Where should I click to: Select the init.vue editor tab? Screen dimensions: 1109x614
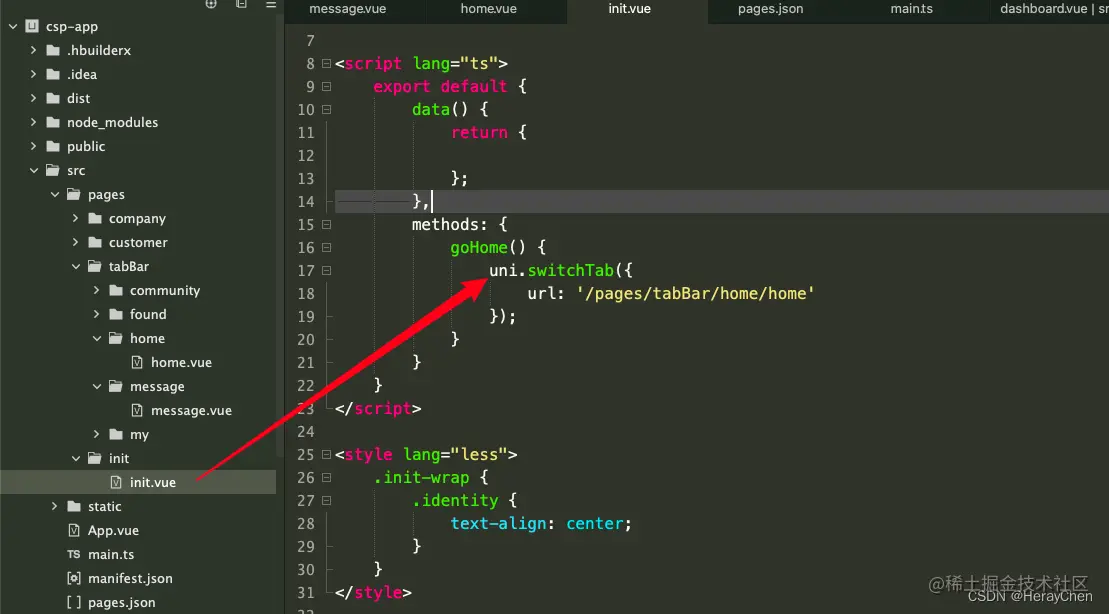[629, 9]
